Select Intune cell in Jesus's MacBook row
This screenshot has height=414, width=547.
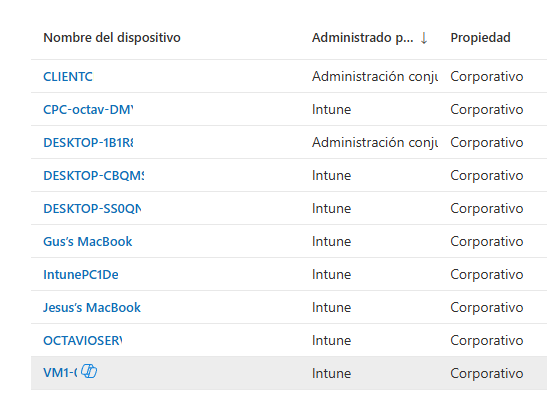331,307
